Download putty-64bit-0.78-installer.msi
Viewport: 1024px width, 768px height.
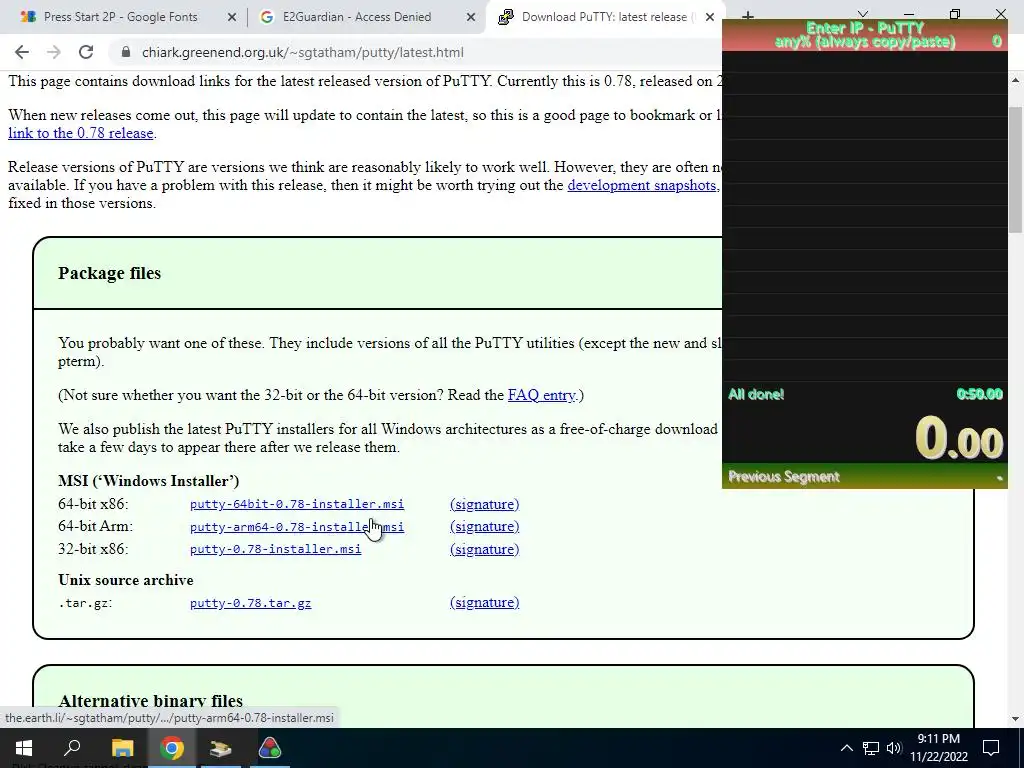[x=296, y=504]
